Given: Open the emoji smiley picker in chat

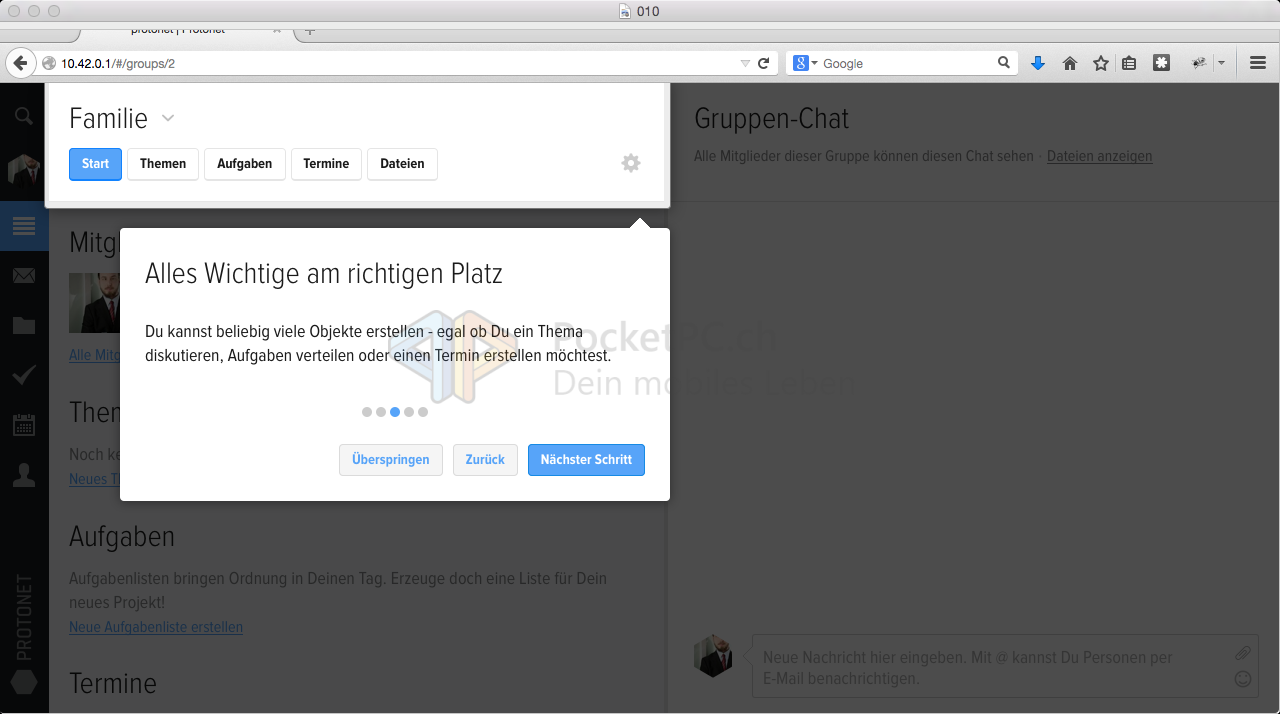Looking at the screenshot, I should [x=1243, y=679].
